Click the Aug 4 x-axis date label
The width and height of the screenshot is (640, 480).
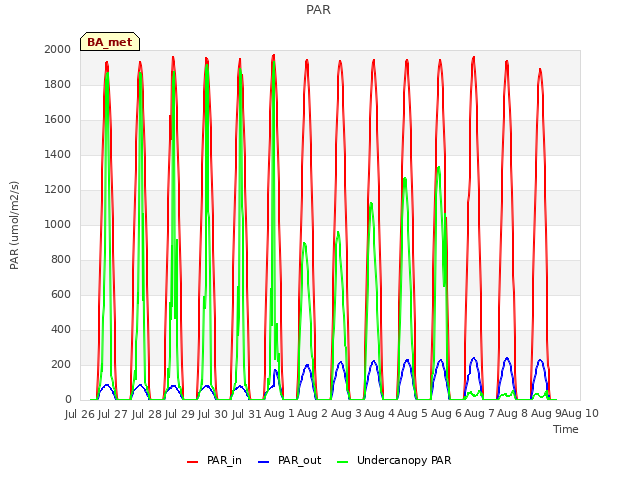coord(379,414)
